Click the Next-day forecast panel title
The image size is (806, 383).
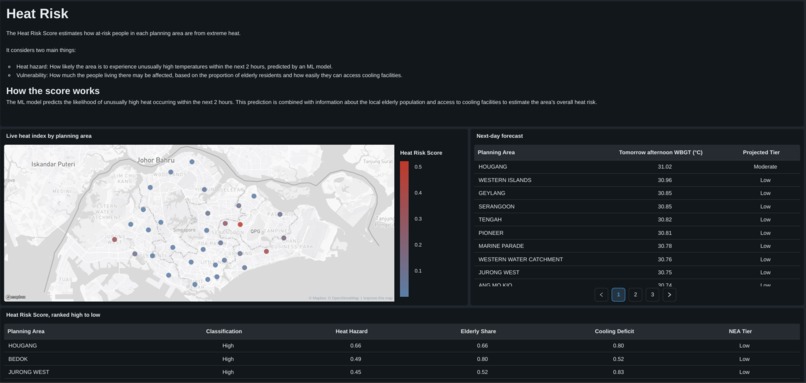click(500, 136)
